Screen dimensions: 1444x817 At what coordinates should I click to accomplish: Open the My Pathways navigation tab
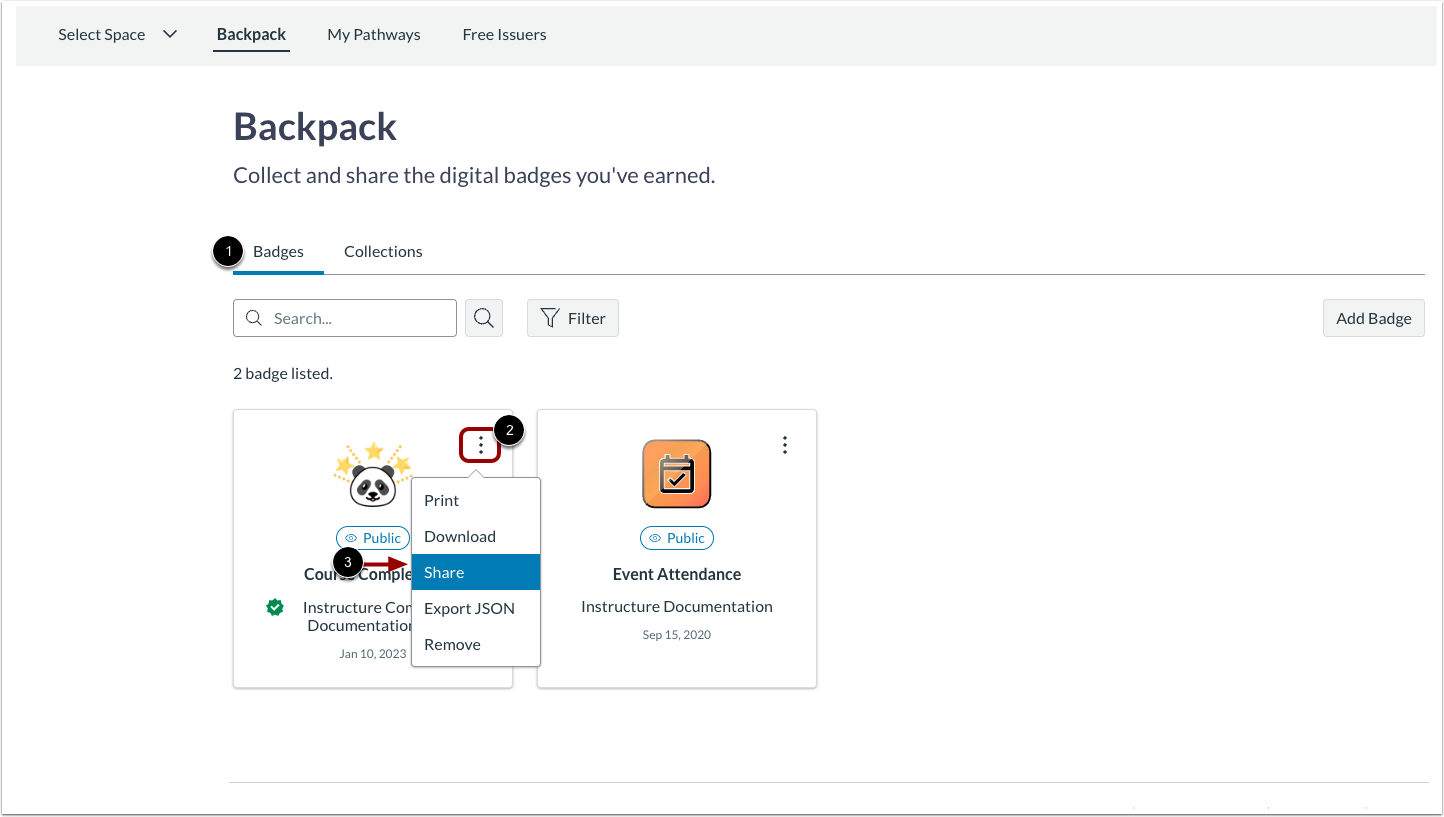[374, 34]
